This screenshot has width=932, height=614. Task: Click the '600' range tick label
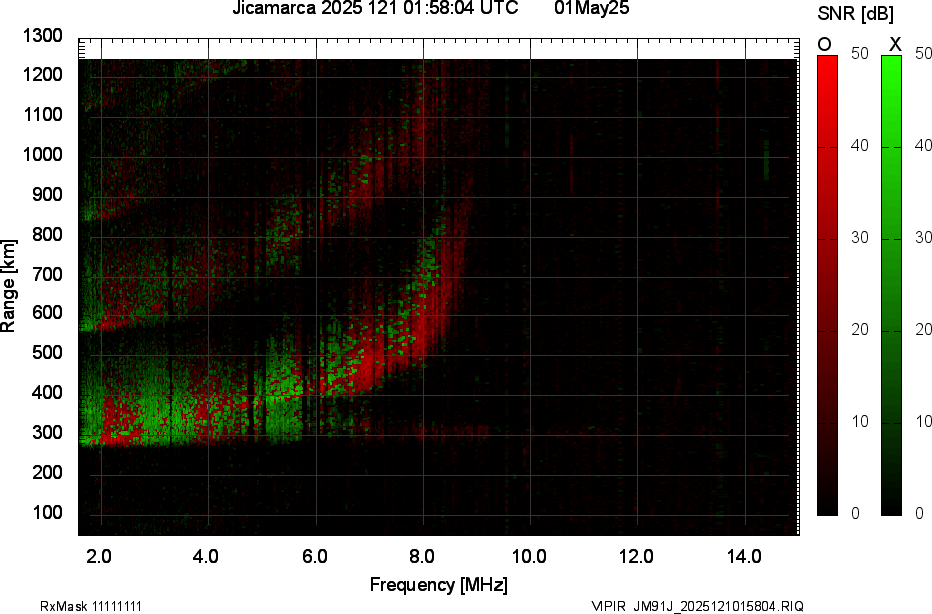tap(47, 312)
